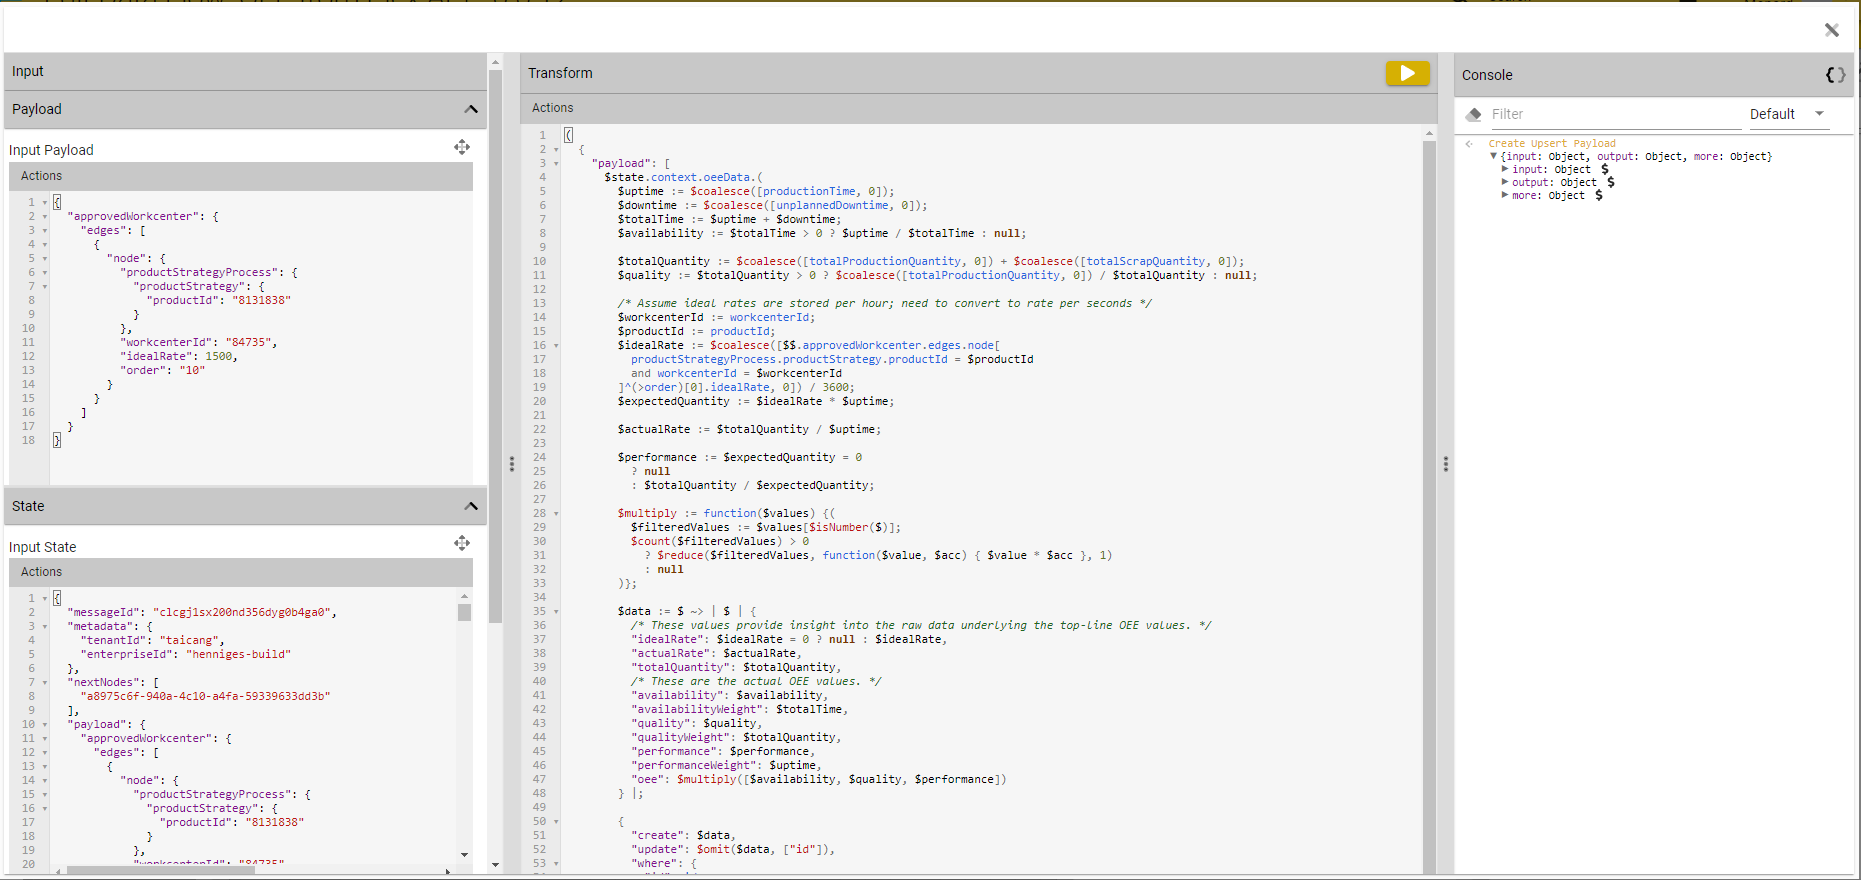The image size is (1861, 880).
Task: Expand the 'output: Object' console node
Action: point(1504,182)
